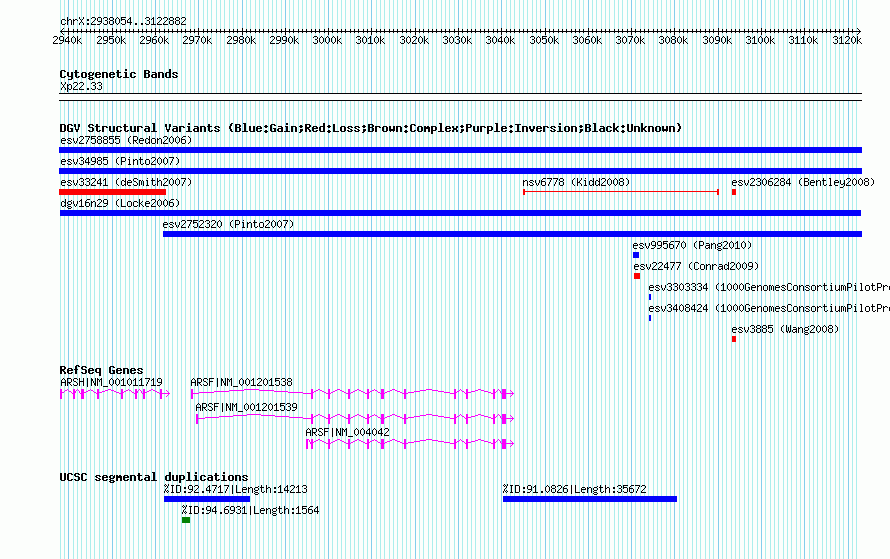Screen dimensions: 890x559
Task: Select the dgv16n29 (Locke2006) blue bar
Action: tap(460, 213)
